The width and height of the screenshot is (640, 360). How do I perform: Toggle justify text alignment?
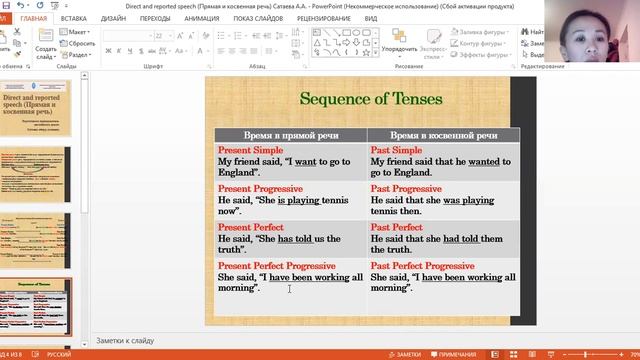tap(253, 51)
